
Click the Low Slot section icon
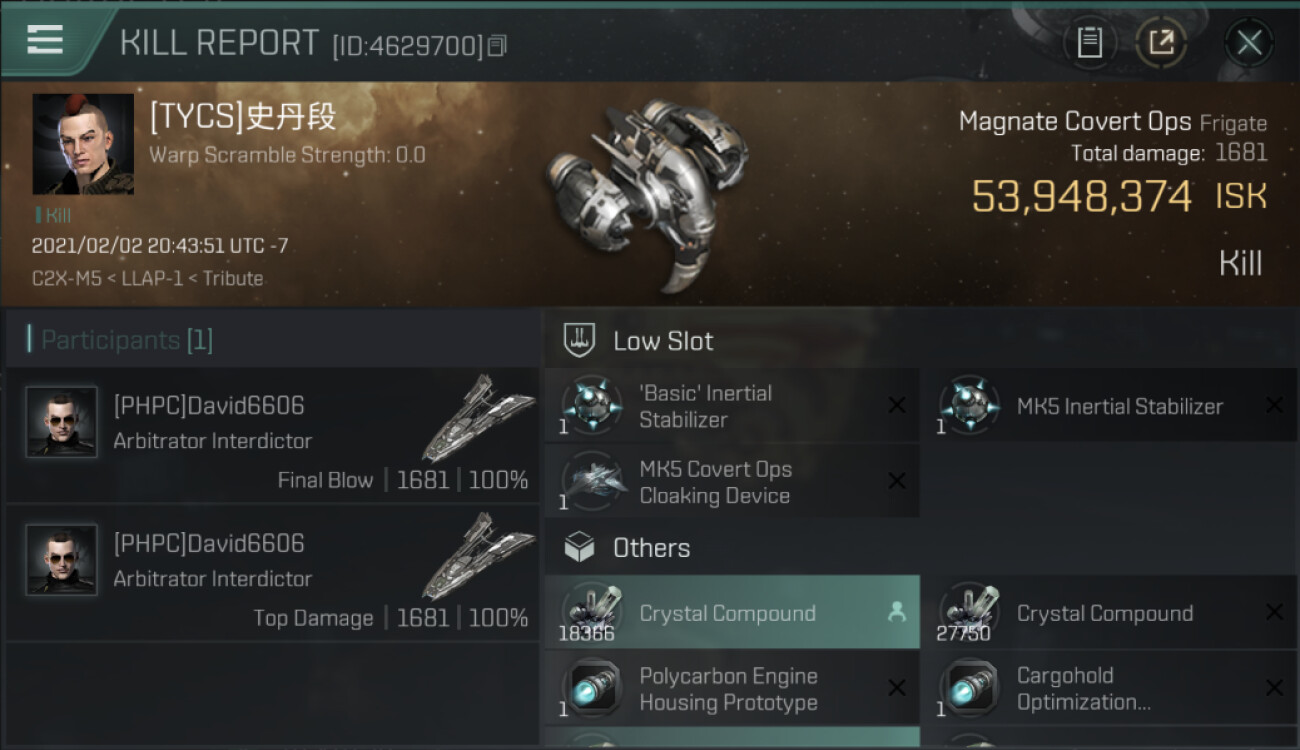point(580,340)
